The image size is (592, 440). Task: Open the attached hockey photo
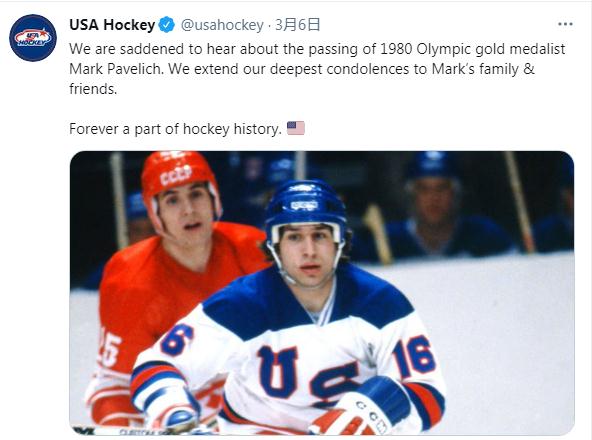point(322,293)
